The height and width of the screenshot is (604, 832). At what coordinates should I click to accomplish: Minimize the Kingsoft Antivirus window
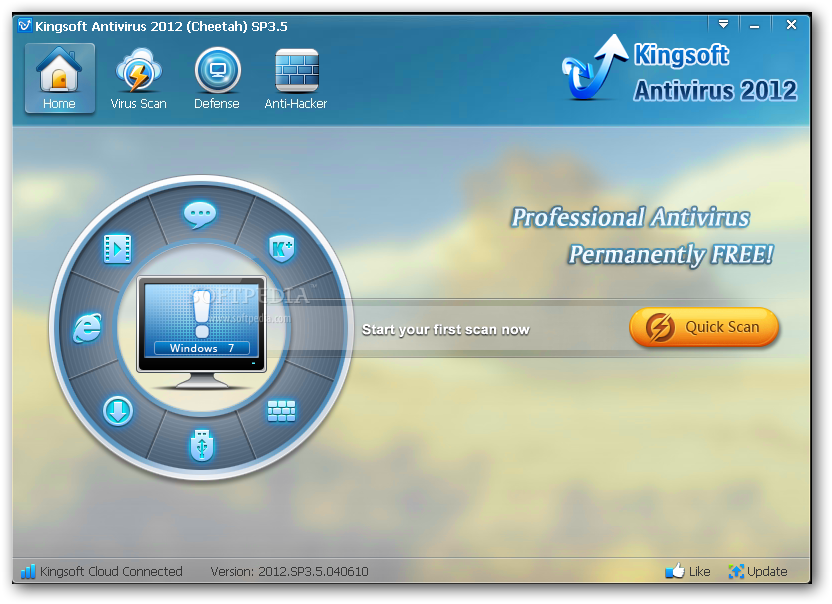tap(754, 25)
